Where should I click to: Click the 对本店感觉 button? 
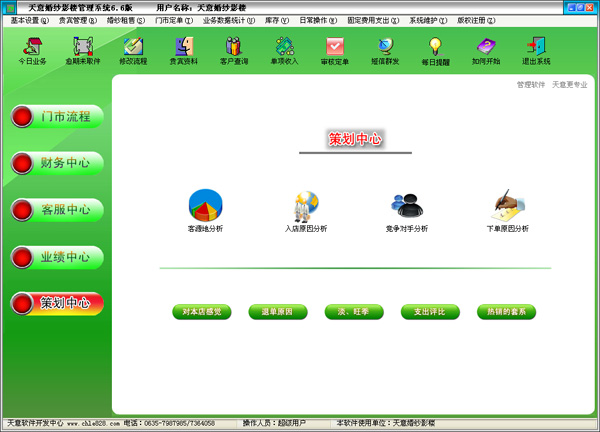click(x=201, y=312)
